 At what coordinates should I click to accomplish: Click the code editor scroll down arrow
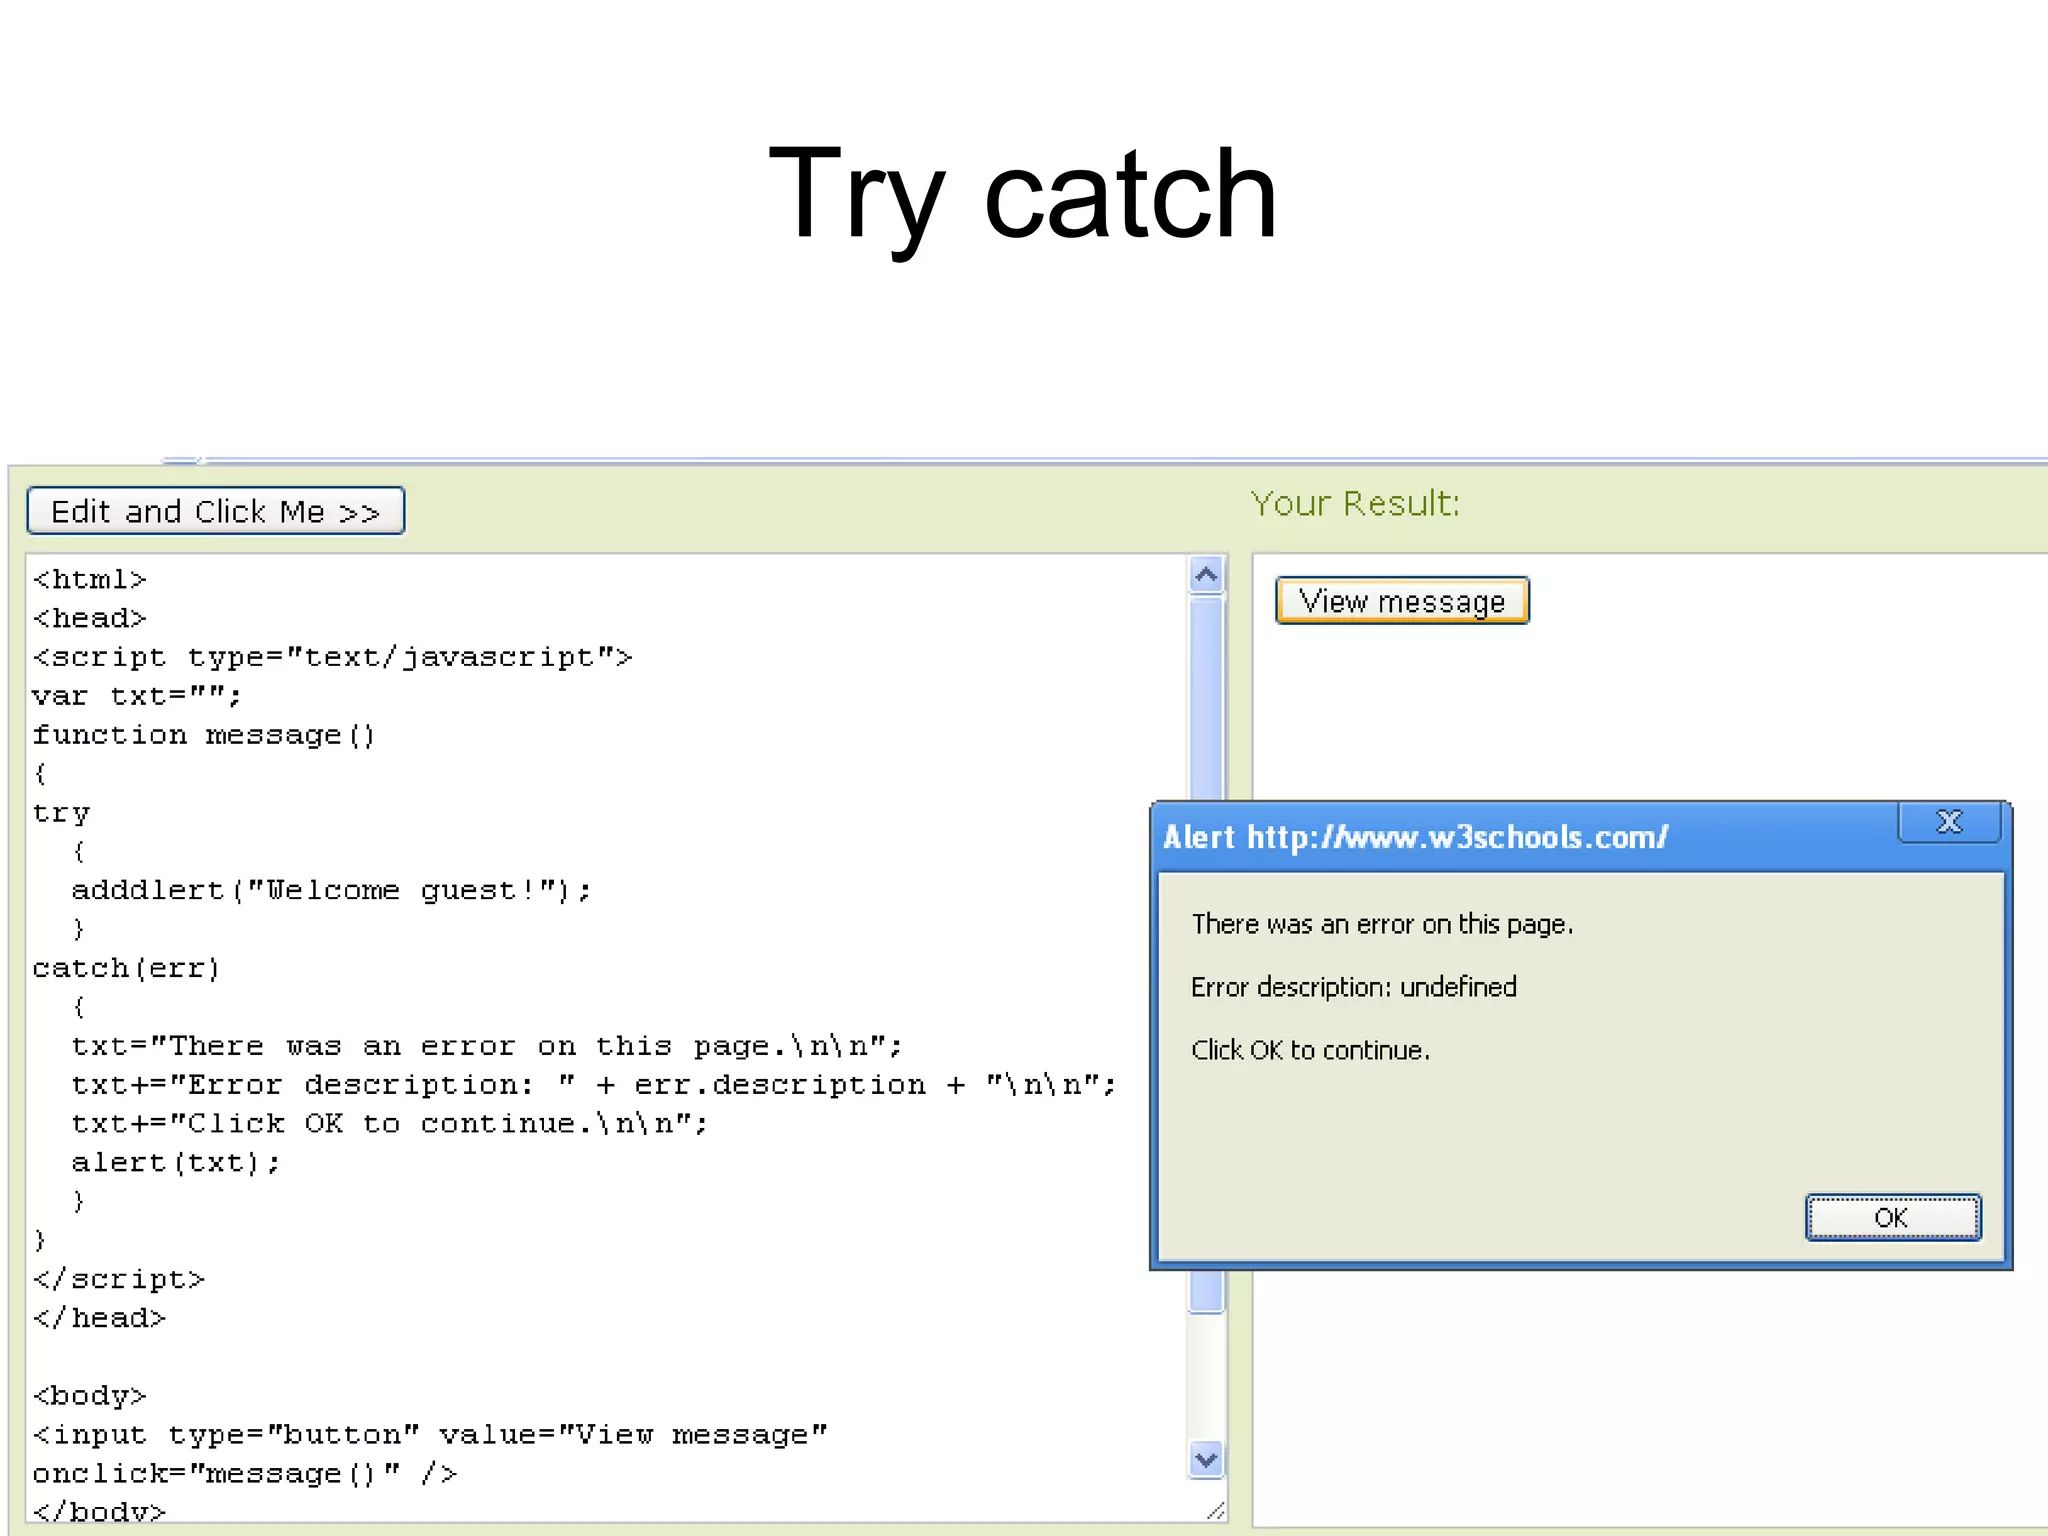point(1207,1459)
